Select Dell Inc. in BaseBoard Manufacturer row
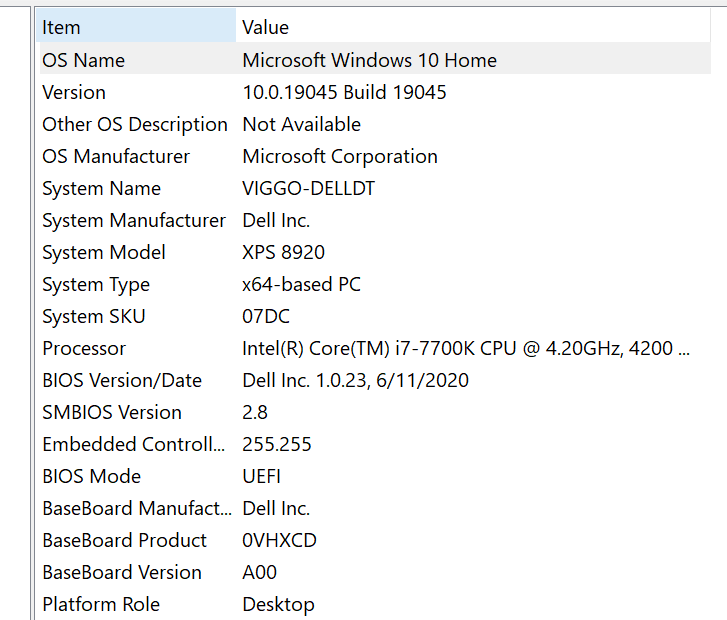The image size is (727, 620). pyautogui.click(x=276, y=508)
